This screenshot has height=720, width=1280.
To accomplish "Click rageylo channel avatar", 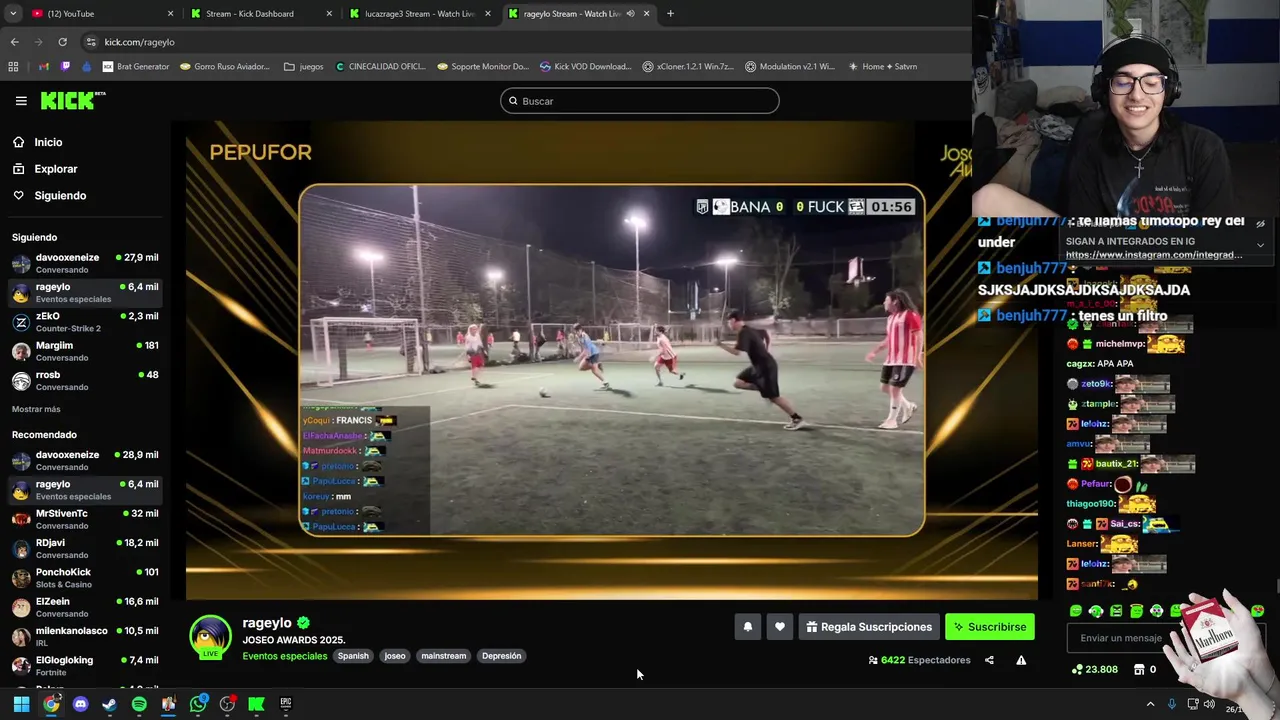I will pos(210,638).
